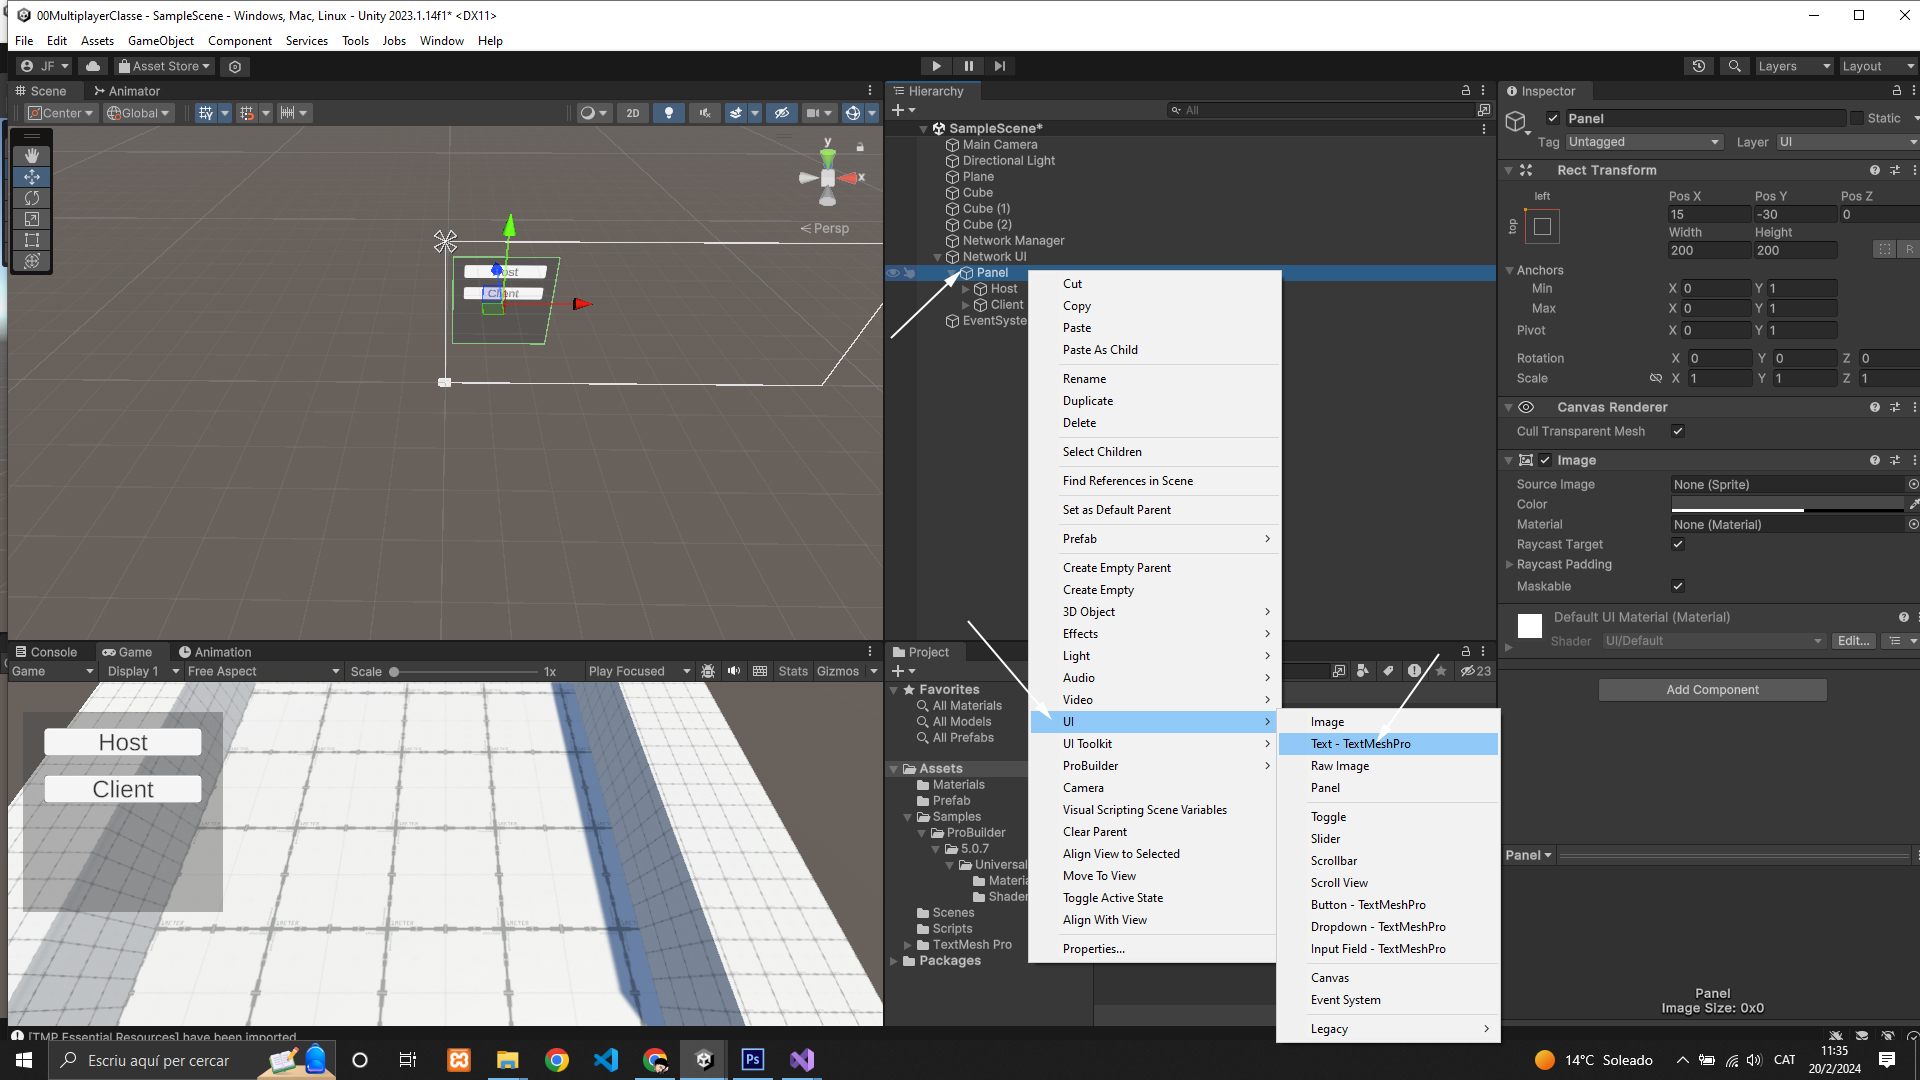Screen dimensions: 1920x1080
Task: Select the Rotate tool in the scene toolbar
Action: [x=32, y=198]
